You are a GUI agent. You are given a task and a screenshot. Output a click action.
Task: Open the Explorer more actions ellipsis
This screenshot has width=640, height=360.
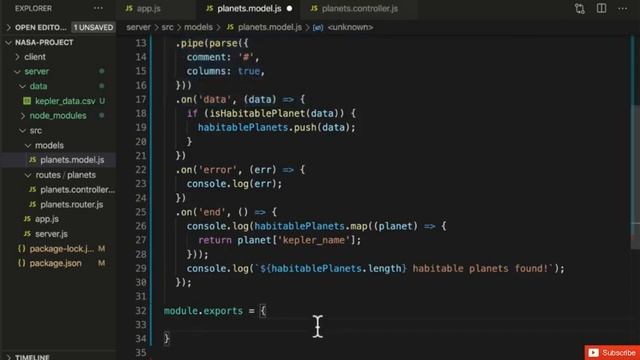[98, 8]
